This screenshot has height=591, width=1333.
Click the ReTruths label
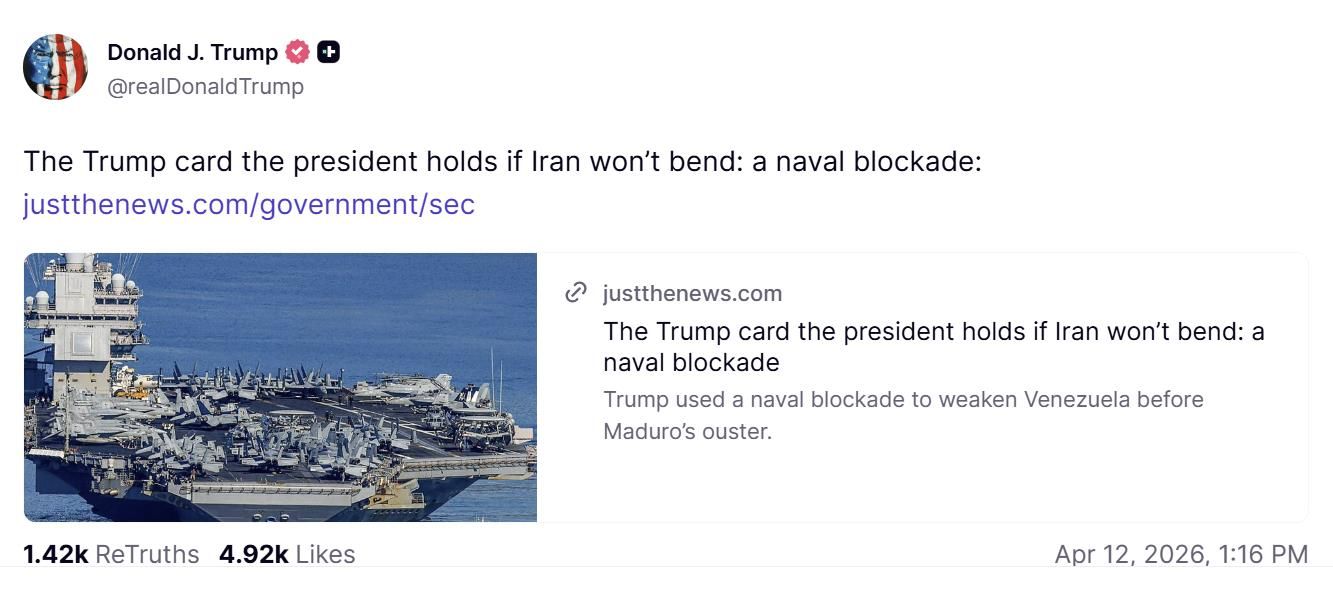coord(147,554)
